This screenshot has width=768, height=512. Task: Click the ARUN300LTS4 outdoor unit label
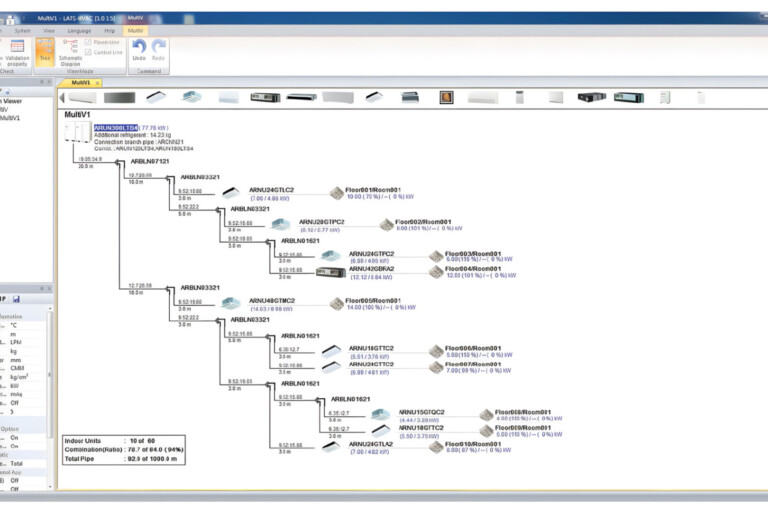point(116,128)
